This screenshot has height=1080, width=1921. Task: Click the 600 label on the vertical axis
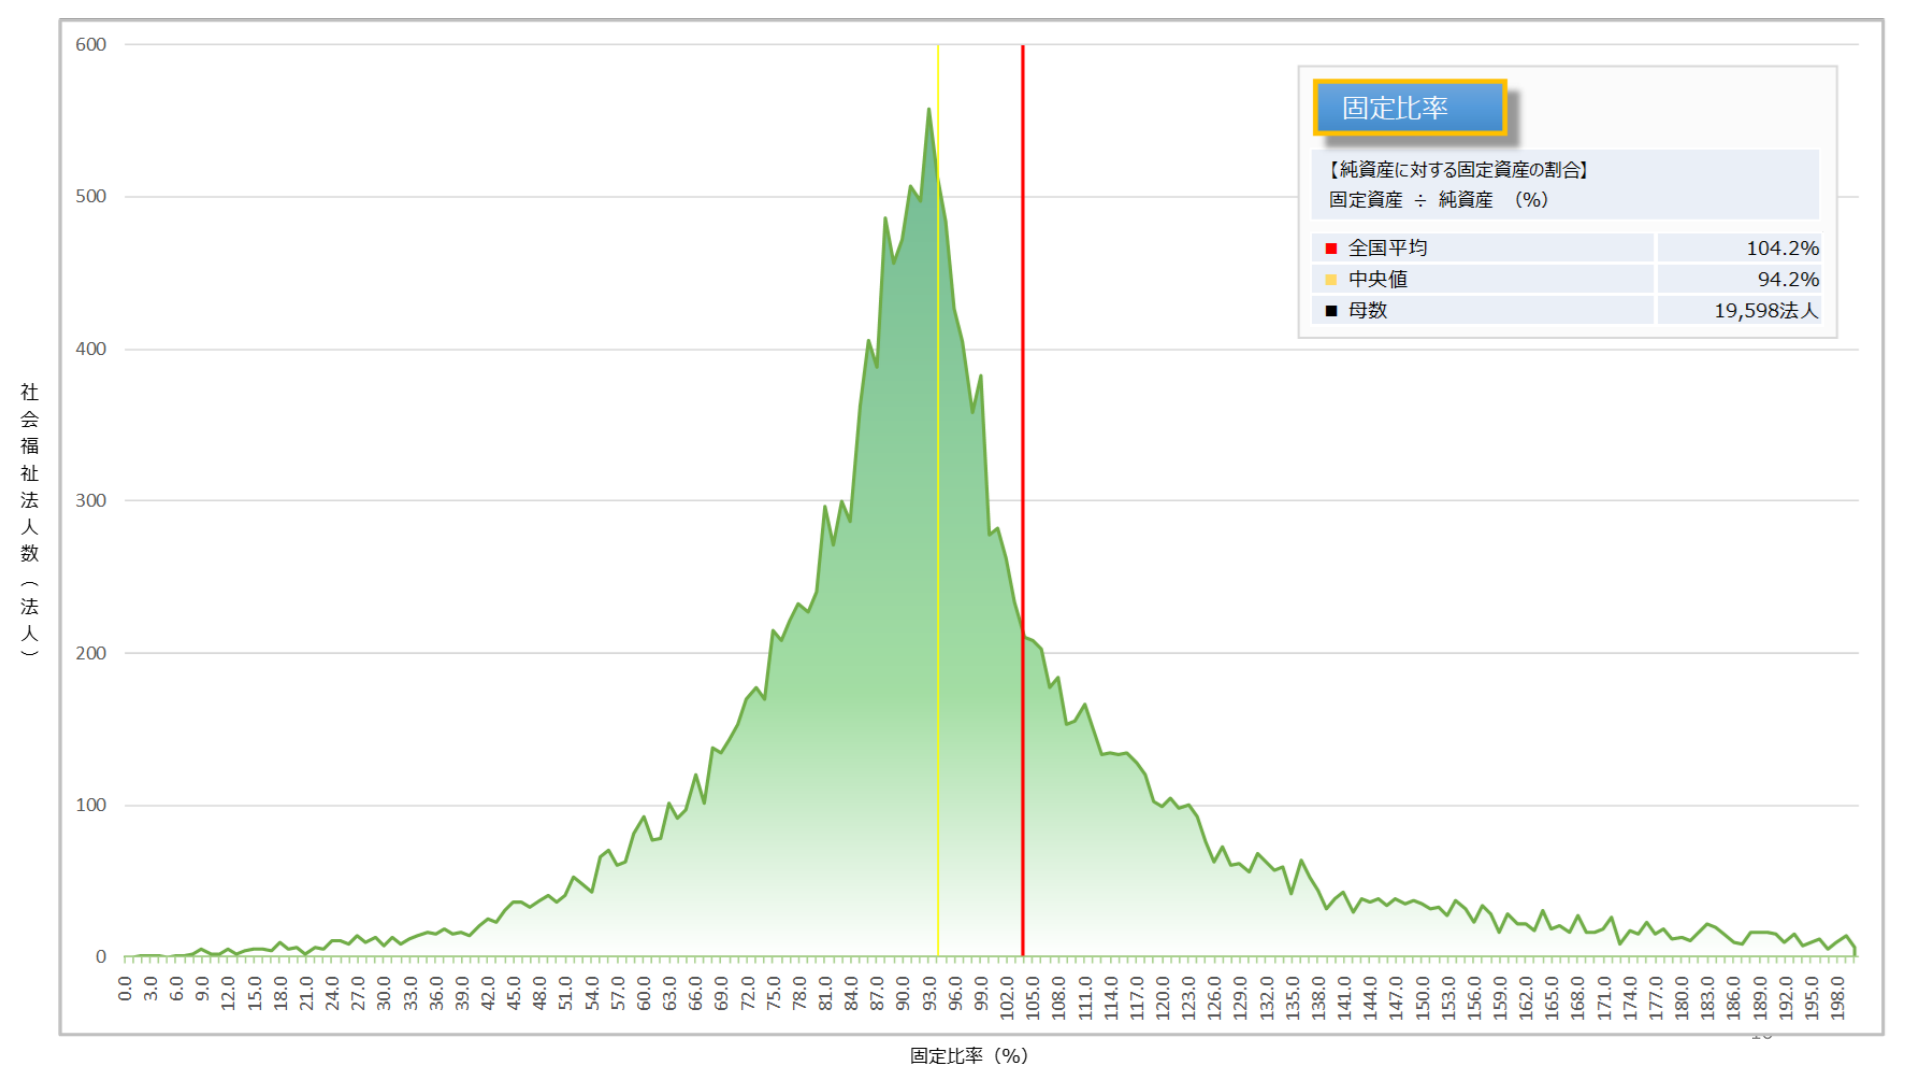[91, 44]
